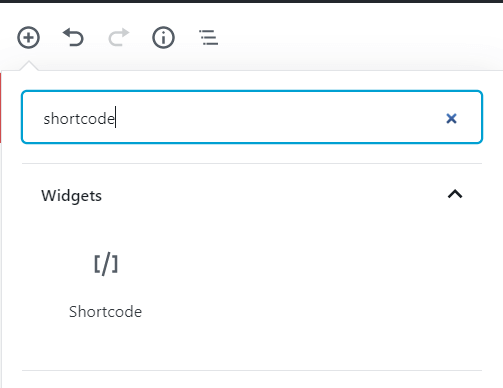Focus the block search input field
Screen dimensions: 503x388
(x=252, y=117)
